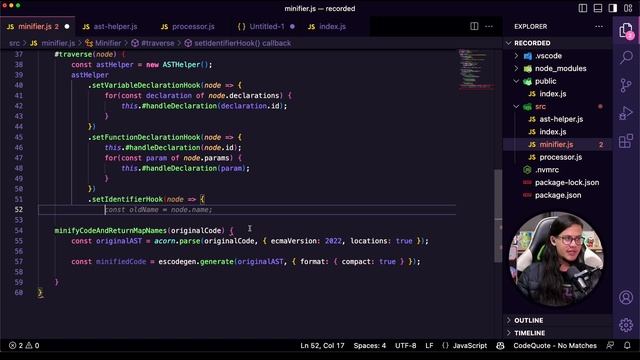The image size is (640, 360).
Task: Open editor More Actions menu
Action: [489, 27]
